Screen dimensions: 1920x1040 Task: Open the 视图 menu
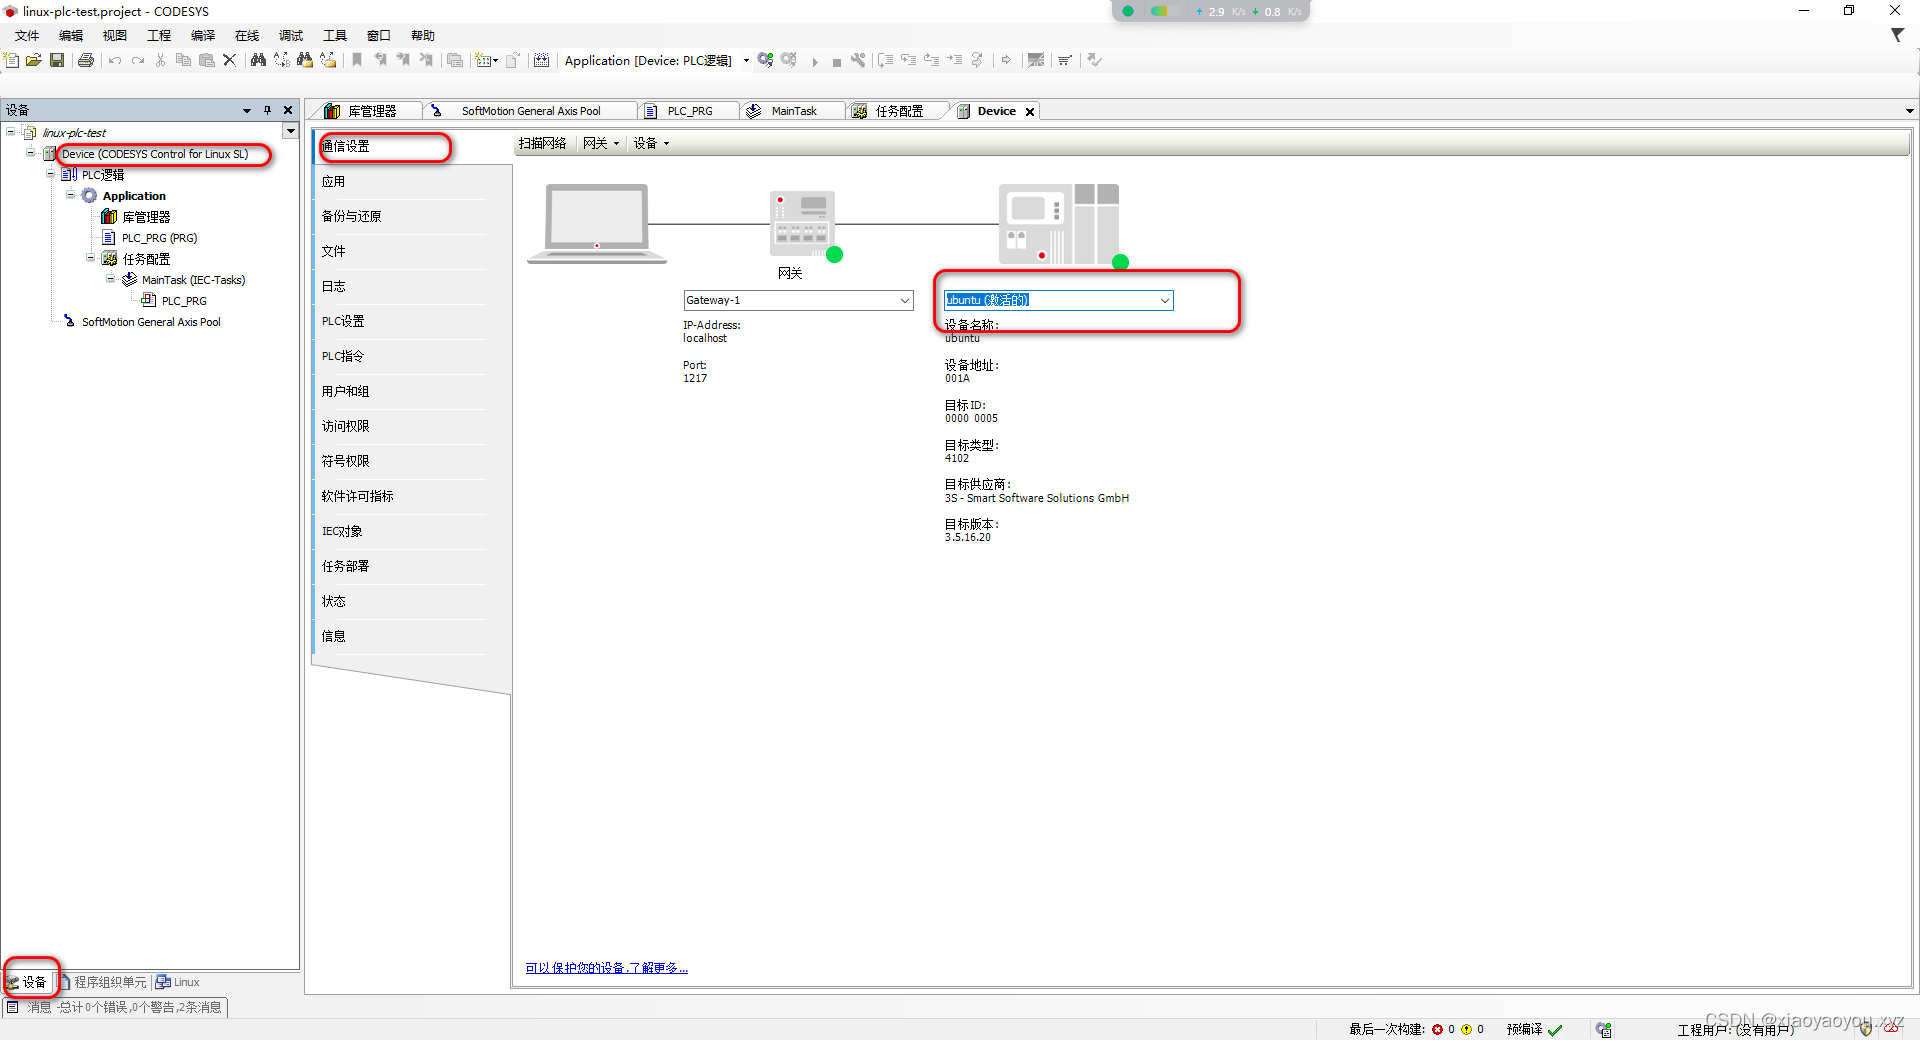(x=115, y=35)
